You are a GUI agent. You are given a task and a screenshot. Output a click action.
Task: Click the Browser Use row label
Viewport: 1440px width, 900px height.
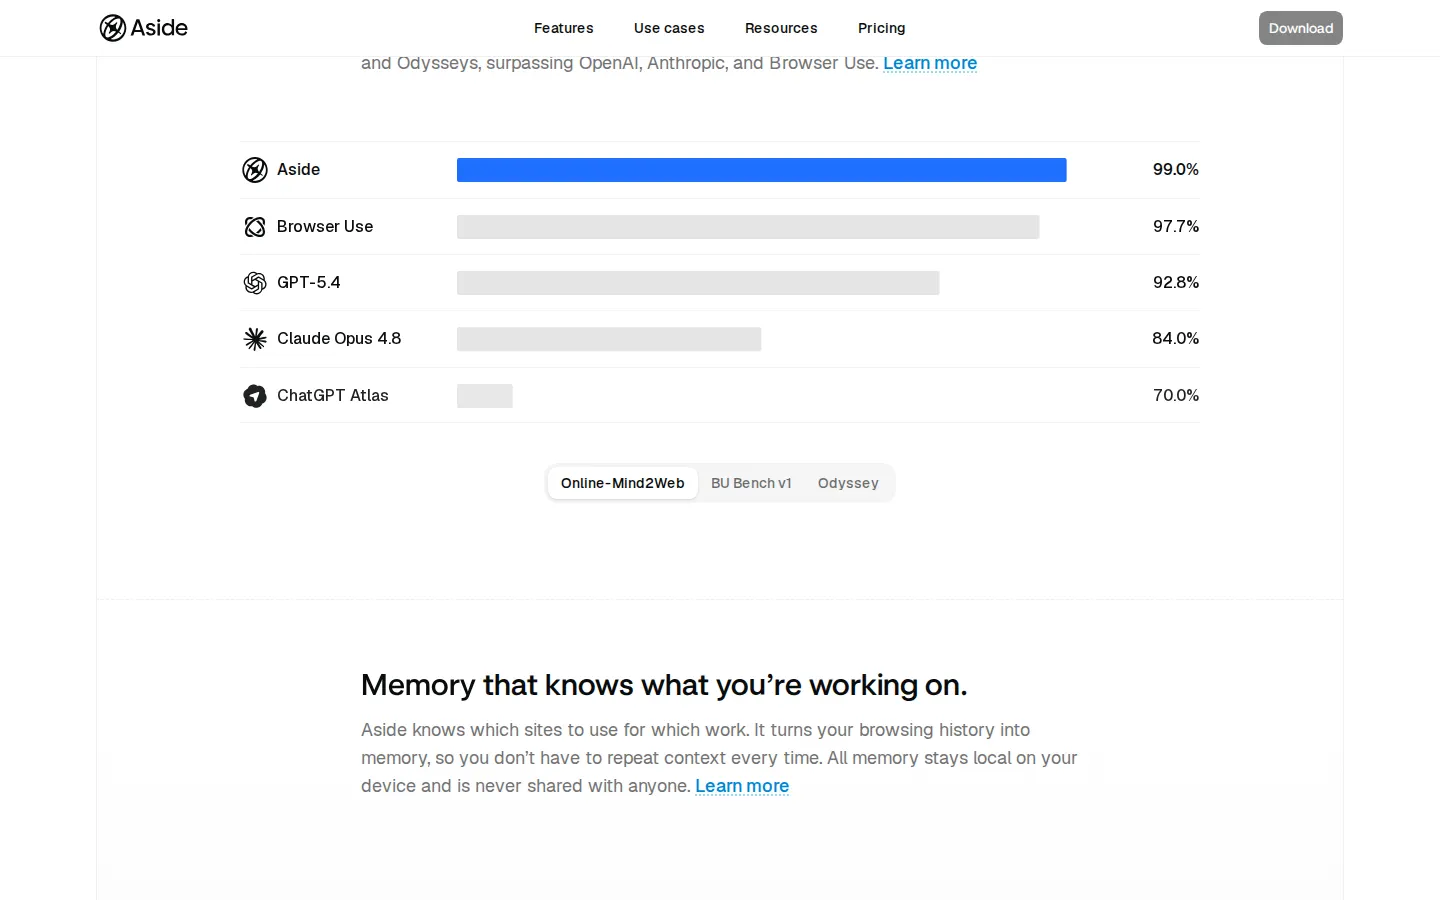tap(325, 227)
